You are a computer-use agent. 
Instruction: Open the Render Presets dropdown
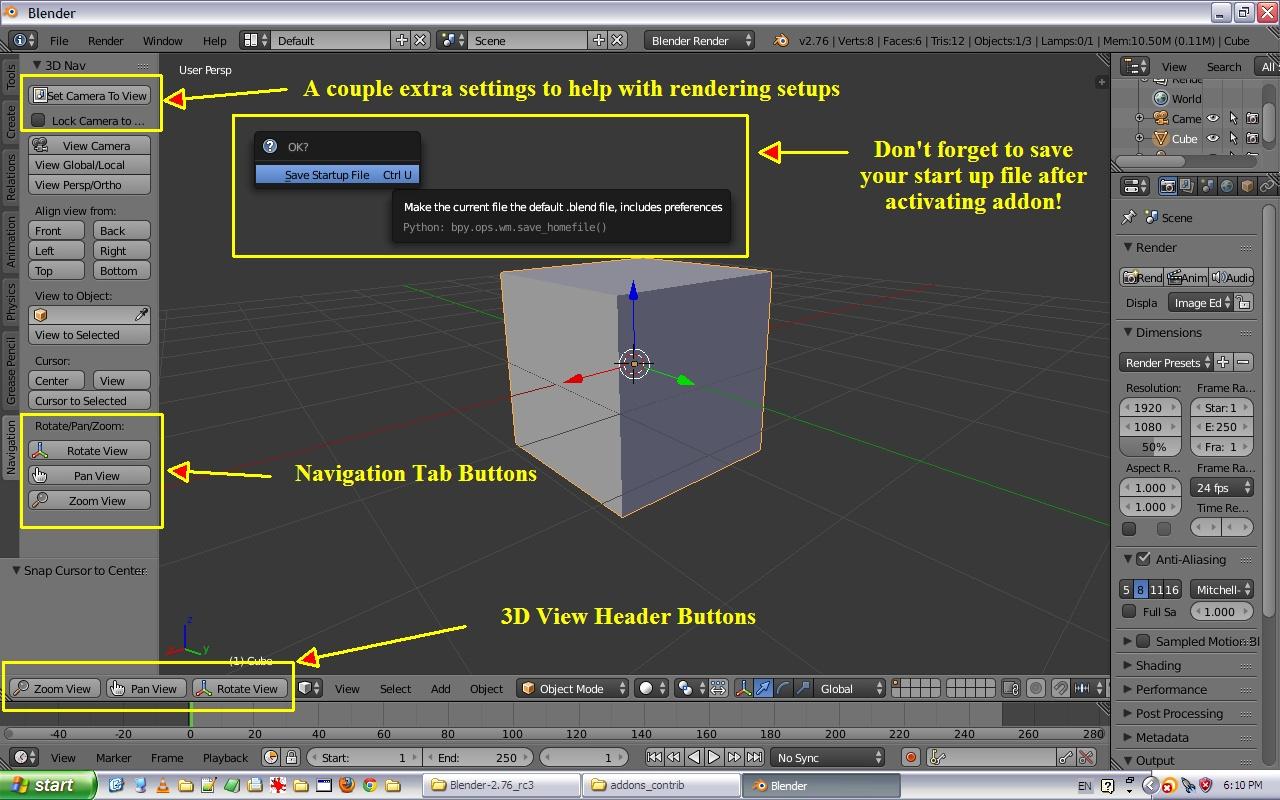coord(1166,362)
